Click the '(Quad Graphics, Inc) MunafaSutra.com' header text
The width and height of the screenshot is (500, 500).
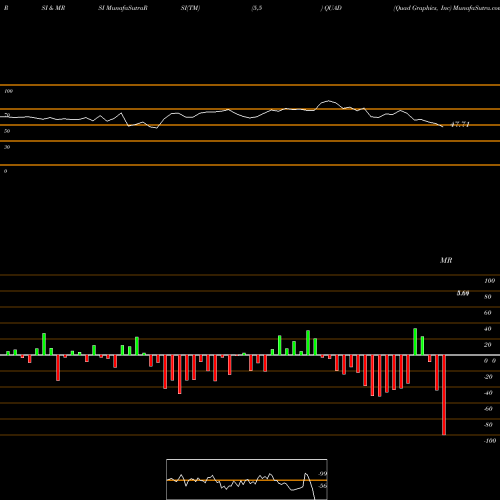446,8
